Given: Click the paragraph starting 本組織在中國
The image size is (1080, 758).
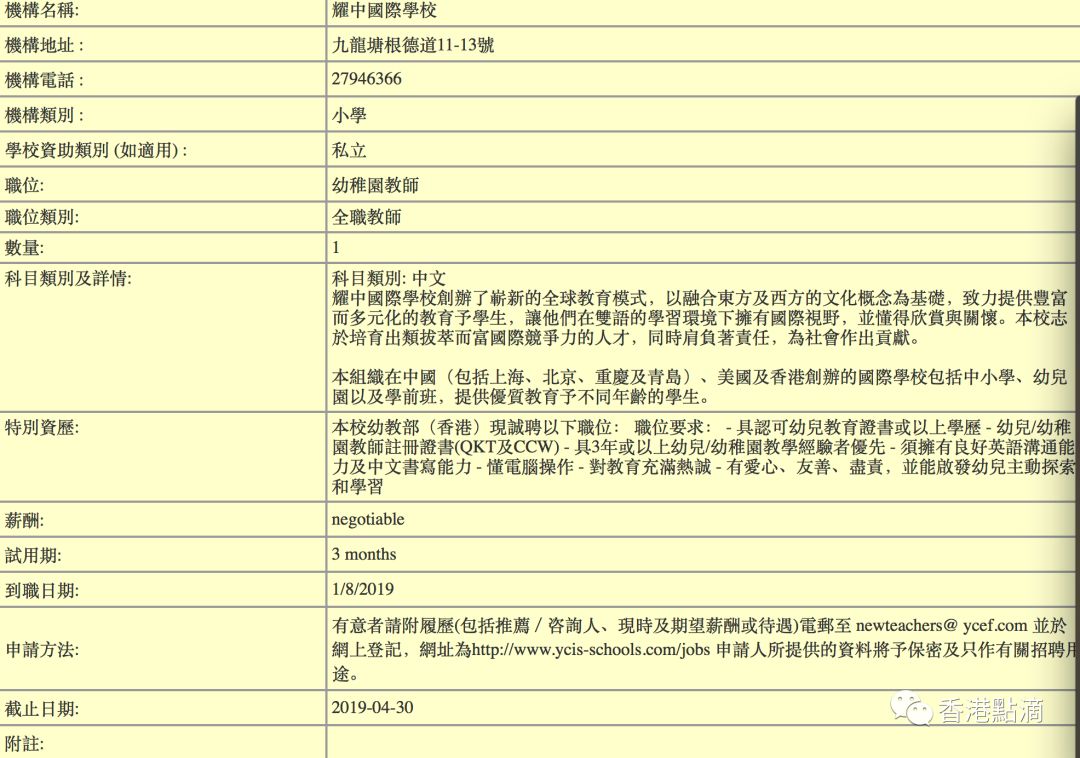Looking at the screenshot, I should pos(699,387).
